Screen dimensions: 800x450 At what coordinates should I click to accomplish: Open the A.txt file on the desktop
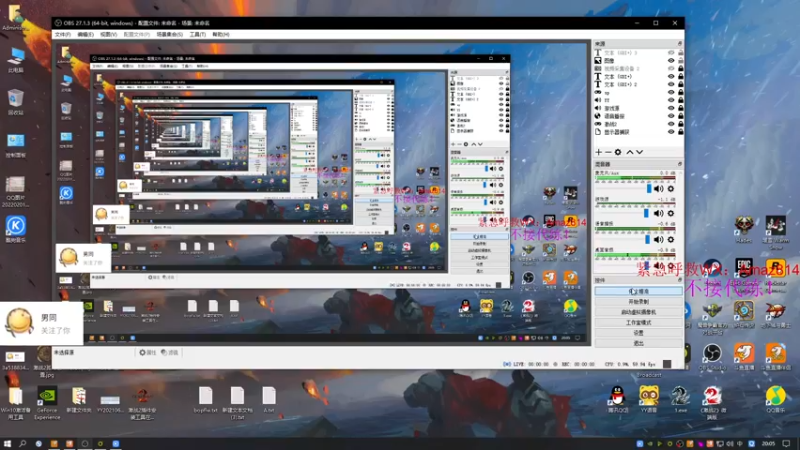(x=269, y=399)
